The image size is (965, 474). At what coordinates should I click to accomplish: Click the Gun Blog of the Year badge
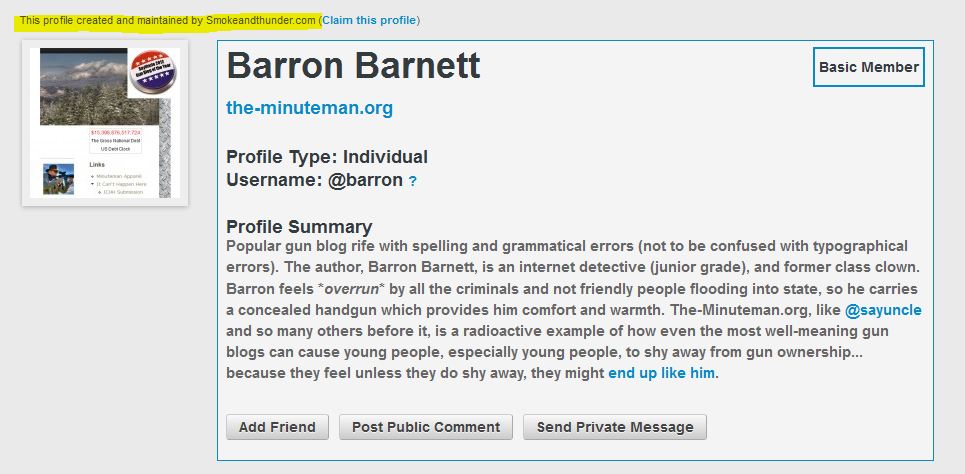pos(154,72)
